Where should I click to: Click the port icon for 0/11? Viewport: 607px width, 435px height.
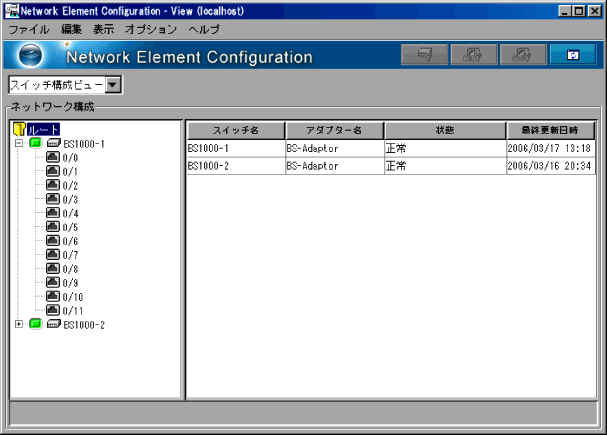click(52, 311)
